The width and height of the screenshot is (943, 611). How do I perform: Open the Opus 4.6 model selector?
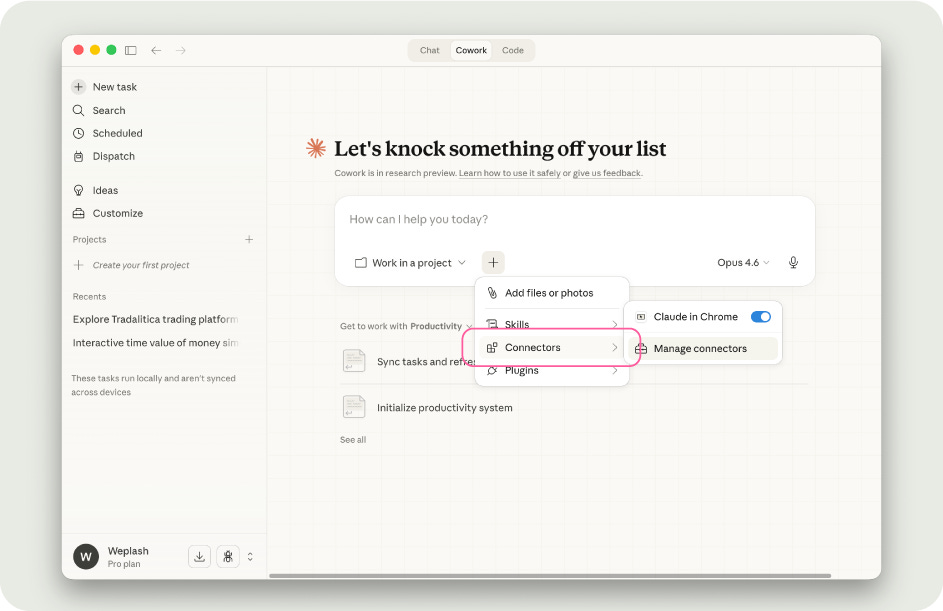click(743, 263)
